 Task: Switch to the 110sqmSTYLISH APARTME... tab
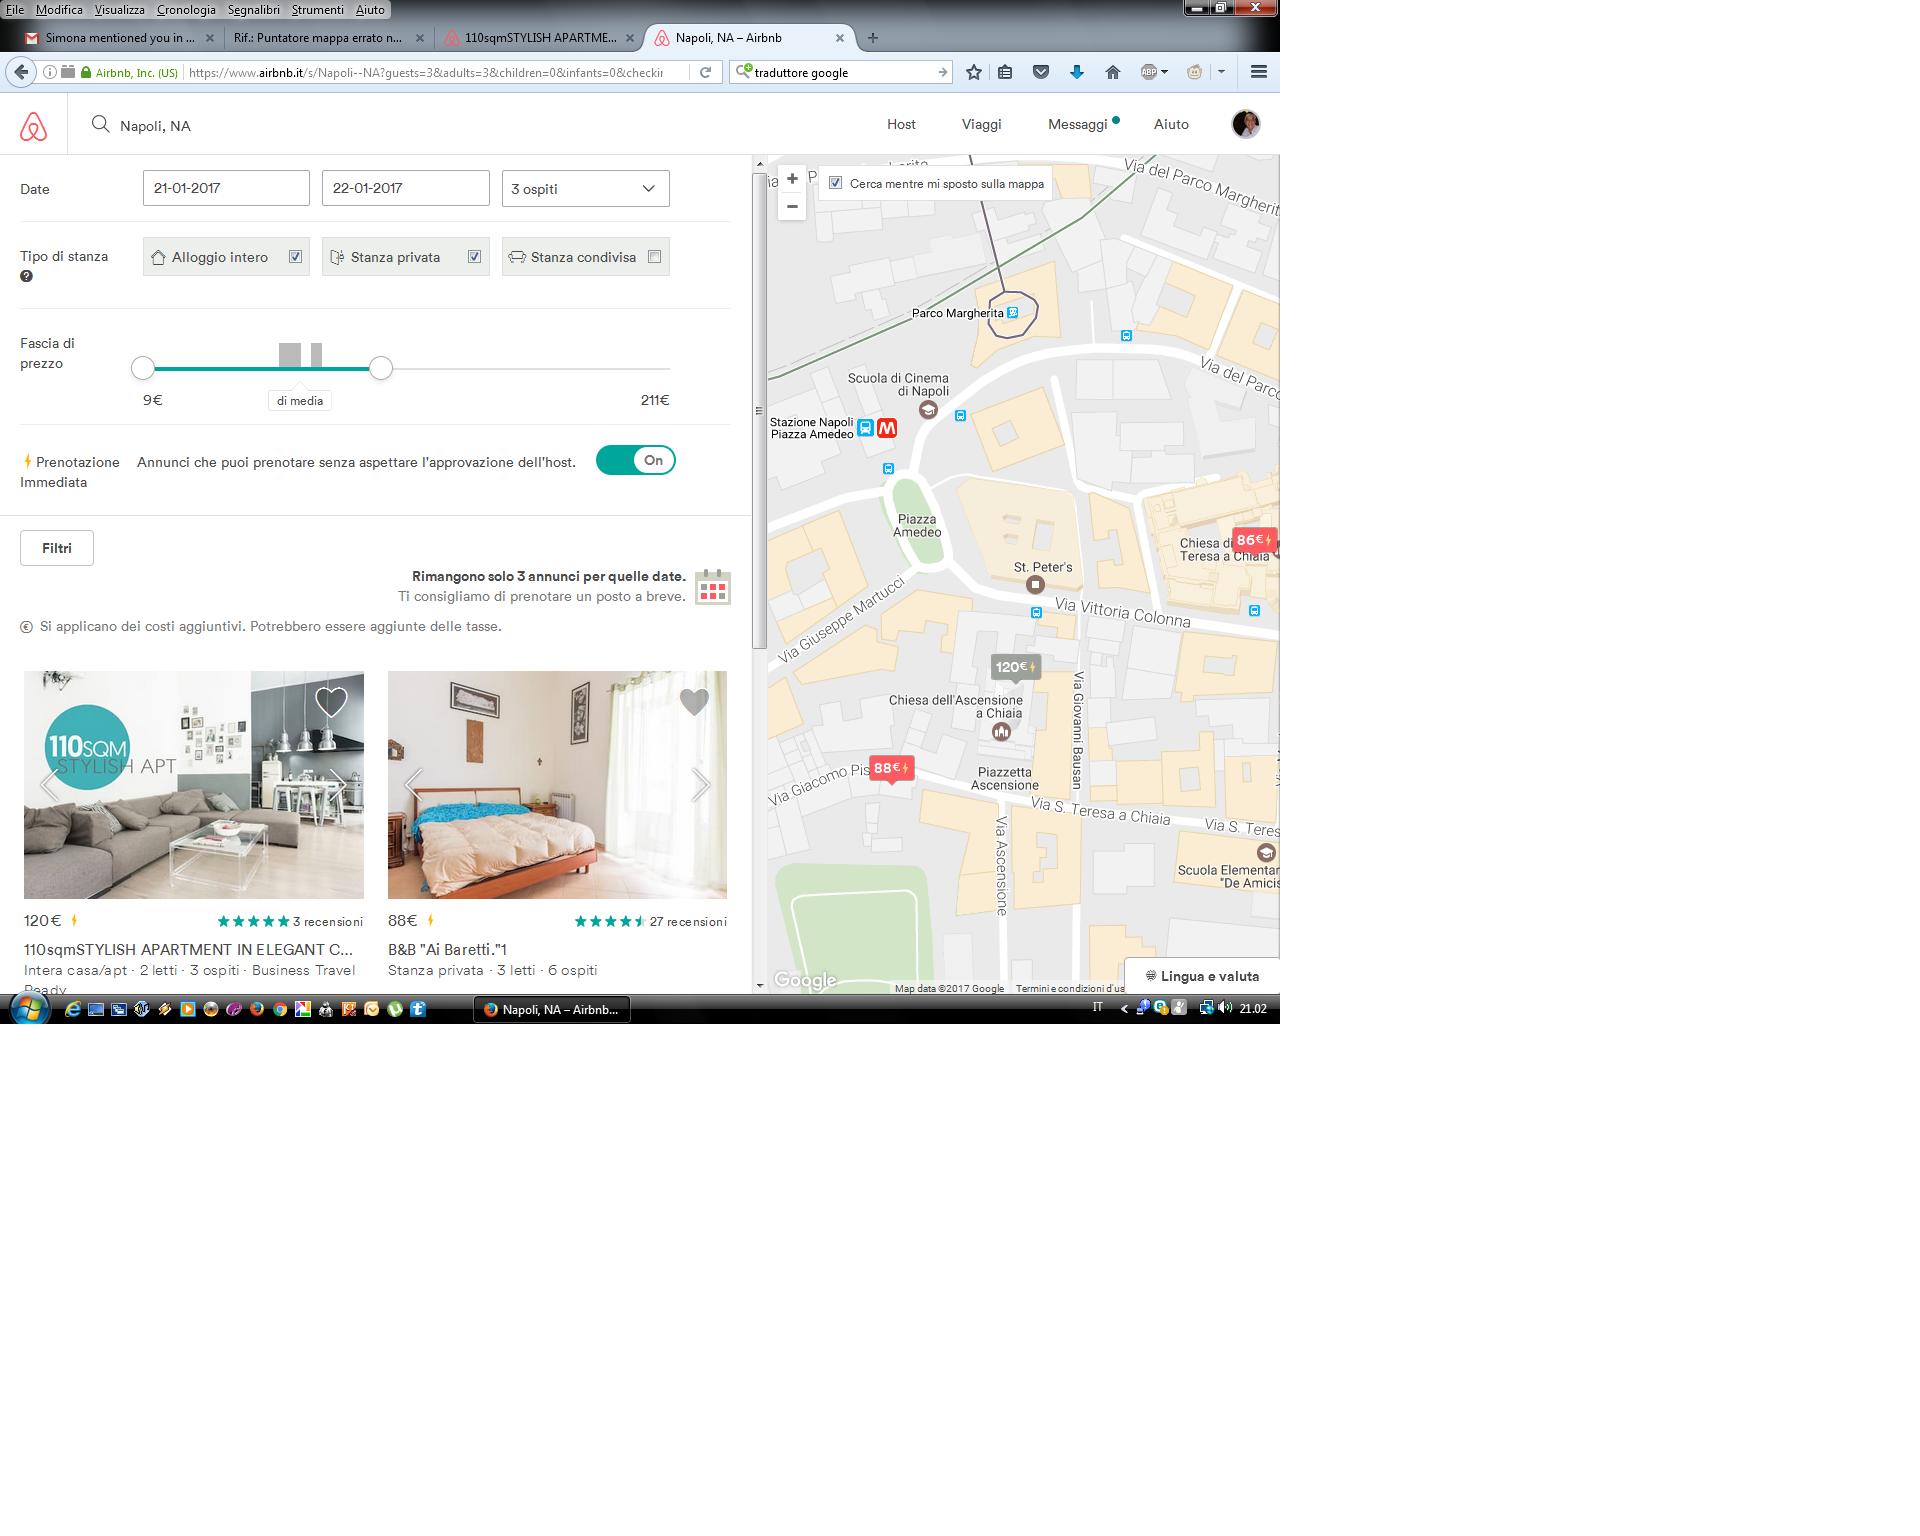(x=538, y=38)
